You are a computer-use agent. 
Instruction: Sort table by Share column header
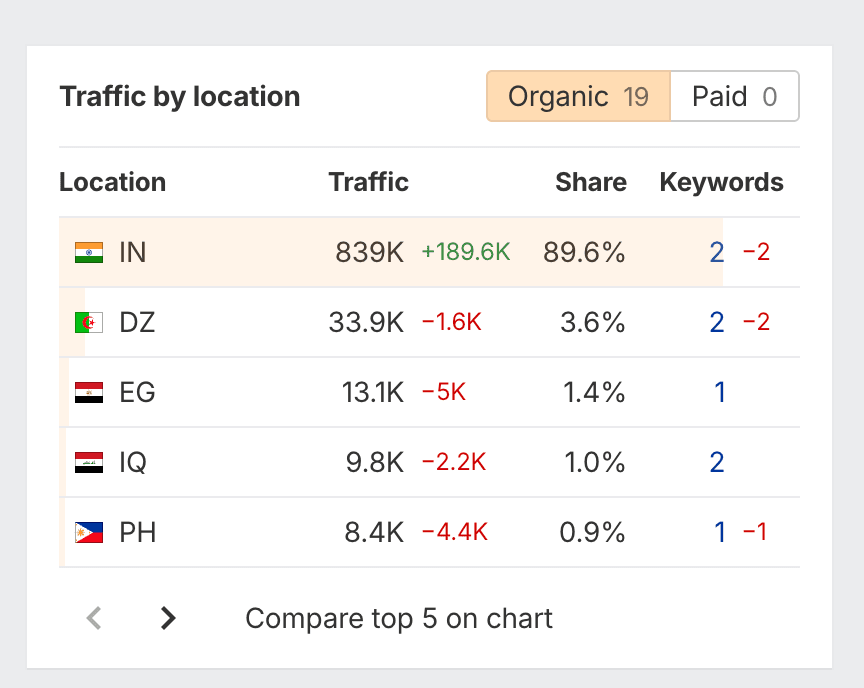(x=591, y=182)
